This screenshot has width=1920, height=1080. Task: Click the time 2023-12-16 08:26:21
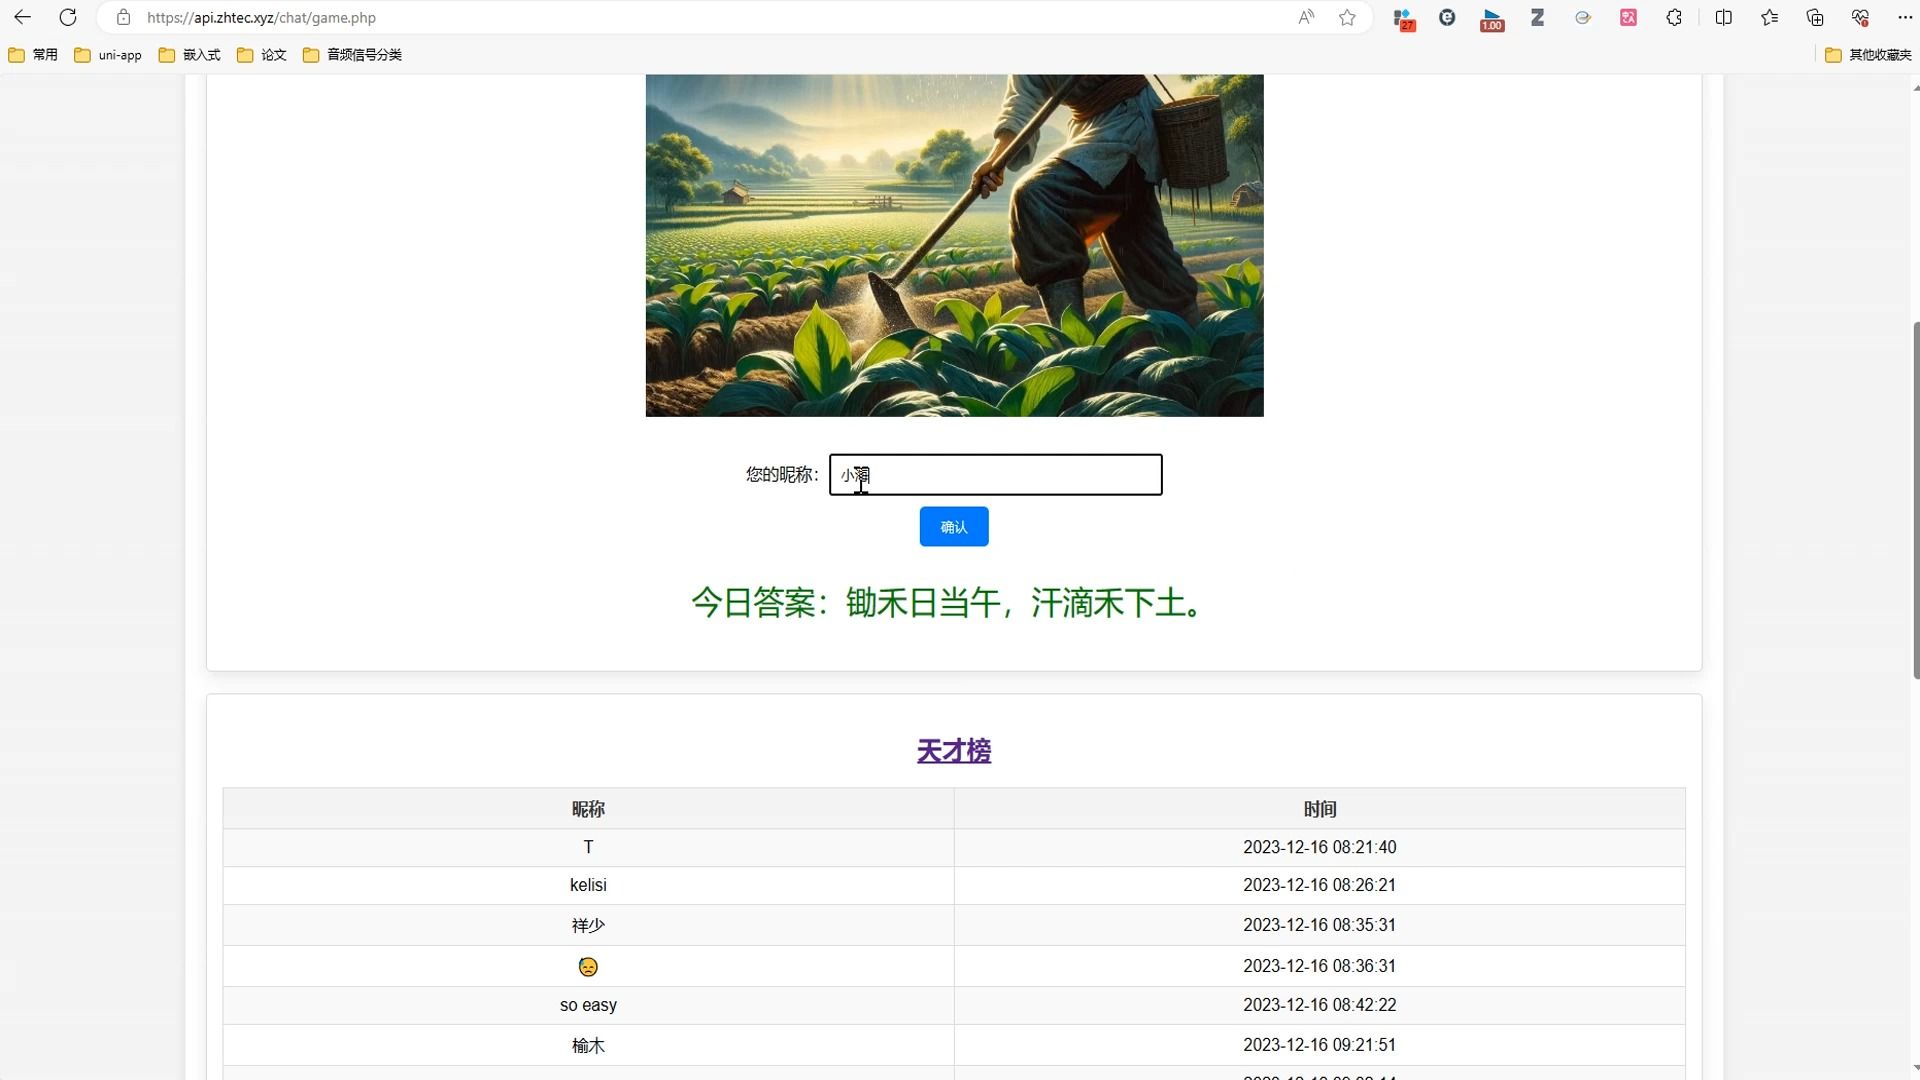pos(1320,885)
